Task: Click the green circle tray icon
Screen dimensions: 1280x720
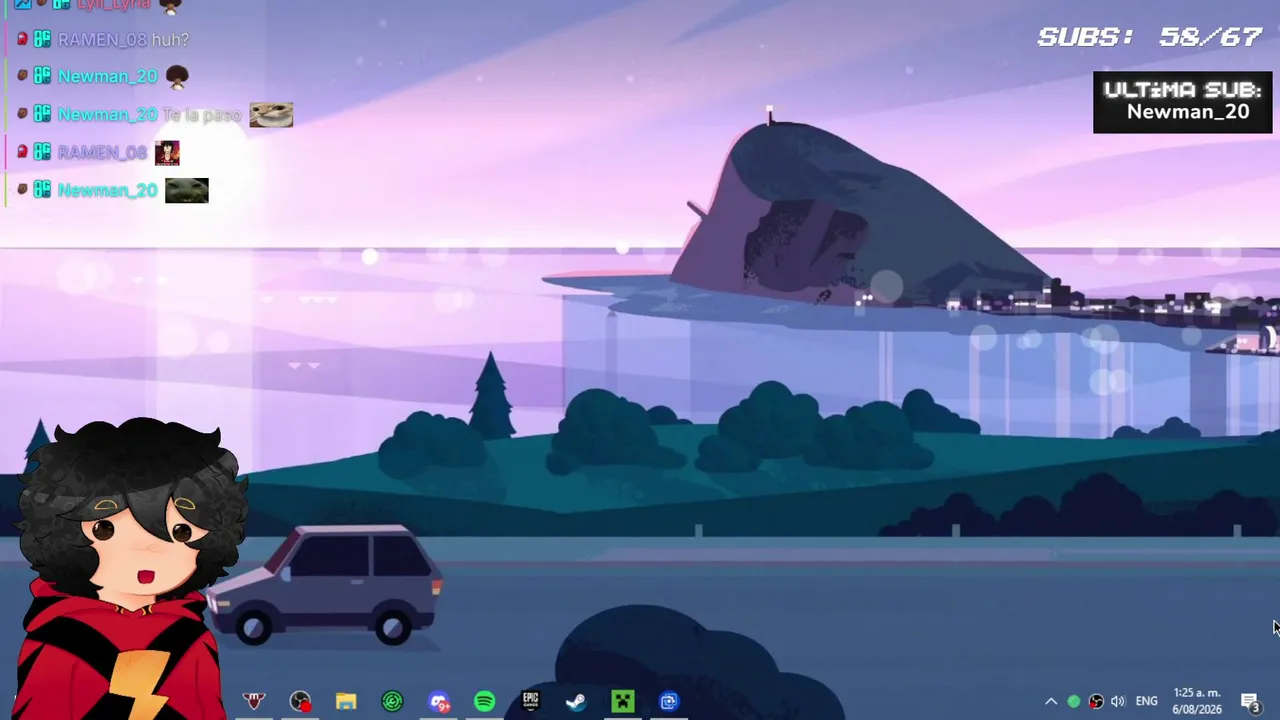Action: pos(1074,701)
